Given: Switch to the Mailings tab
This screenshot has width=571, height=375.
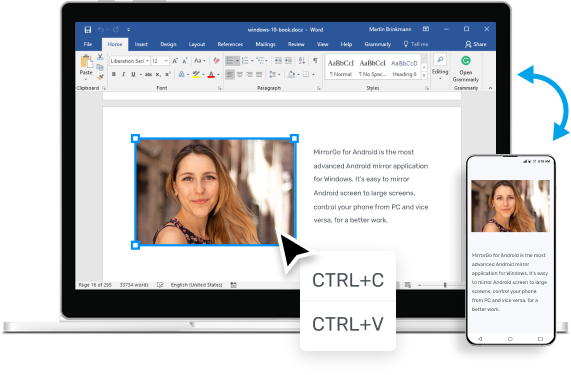Looking at the screenshot, I should click(x=265, y=44).
